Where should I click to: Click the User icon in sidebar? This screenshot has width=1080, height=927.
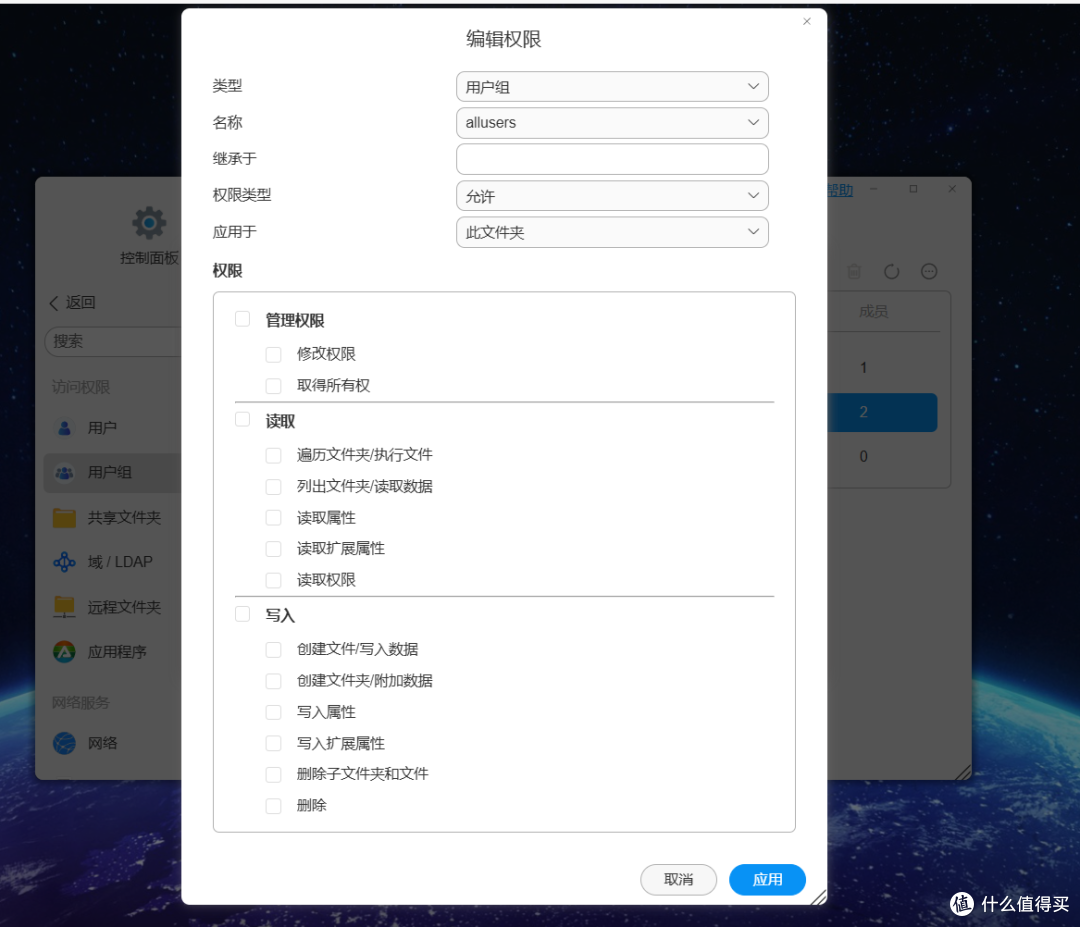click(x=64, y=428)
